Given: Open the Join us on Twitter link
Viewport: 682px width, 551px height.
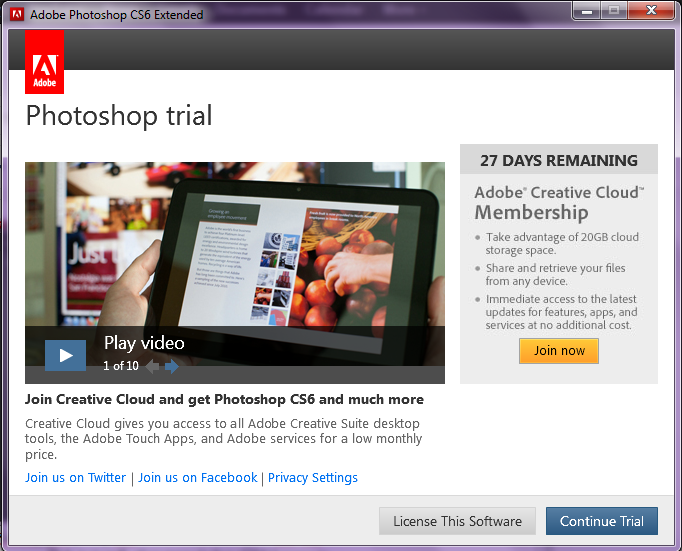Looking at the screenshot, I should (75, 478).
